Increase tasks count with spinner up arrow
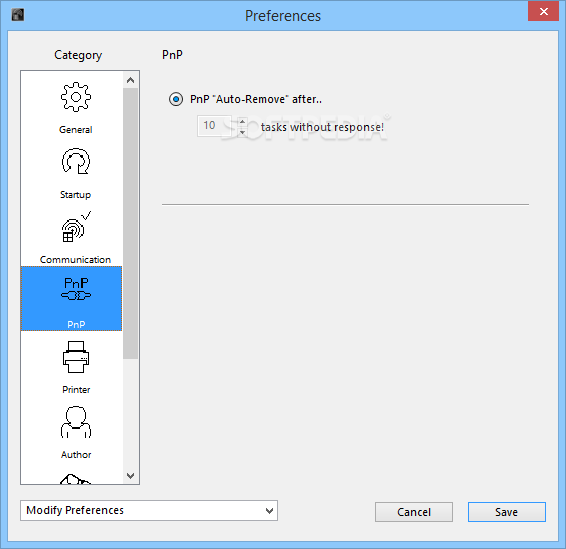This screenshot has height=549, width=566. [242, 121]
